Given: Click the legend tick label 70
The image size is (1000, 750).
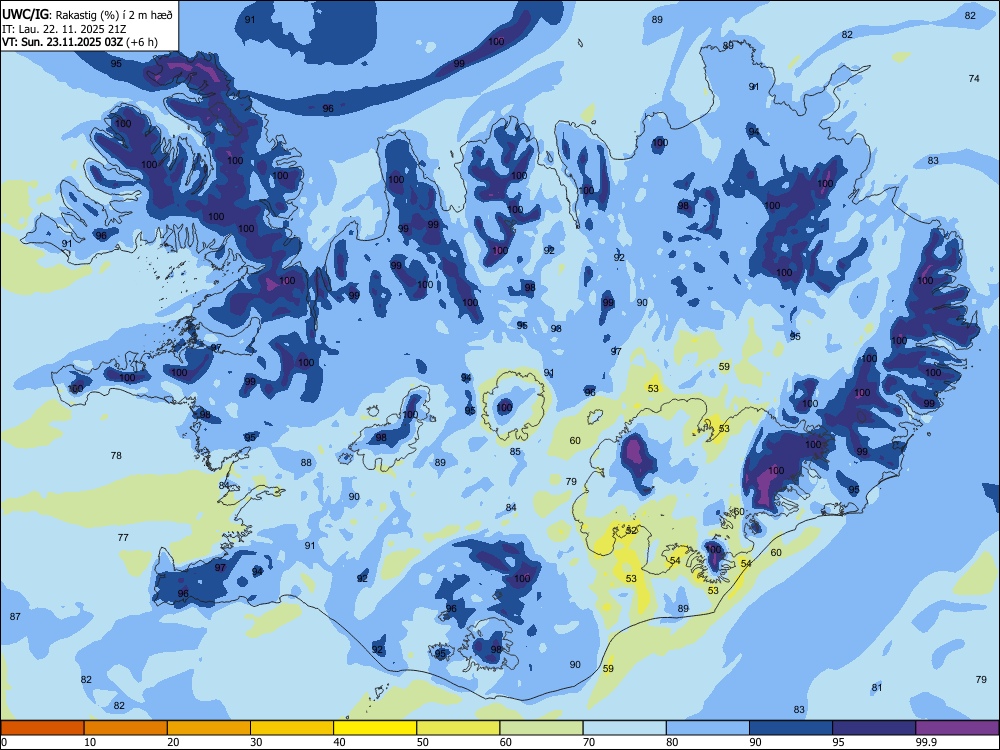Looking at the screenshot, I should coord(589,742).
